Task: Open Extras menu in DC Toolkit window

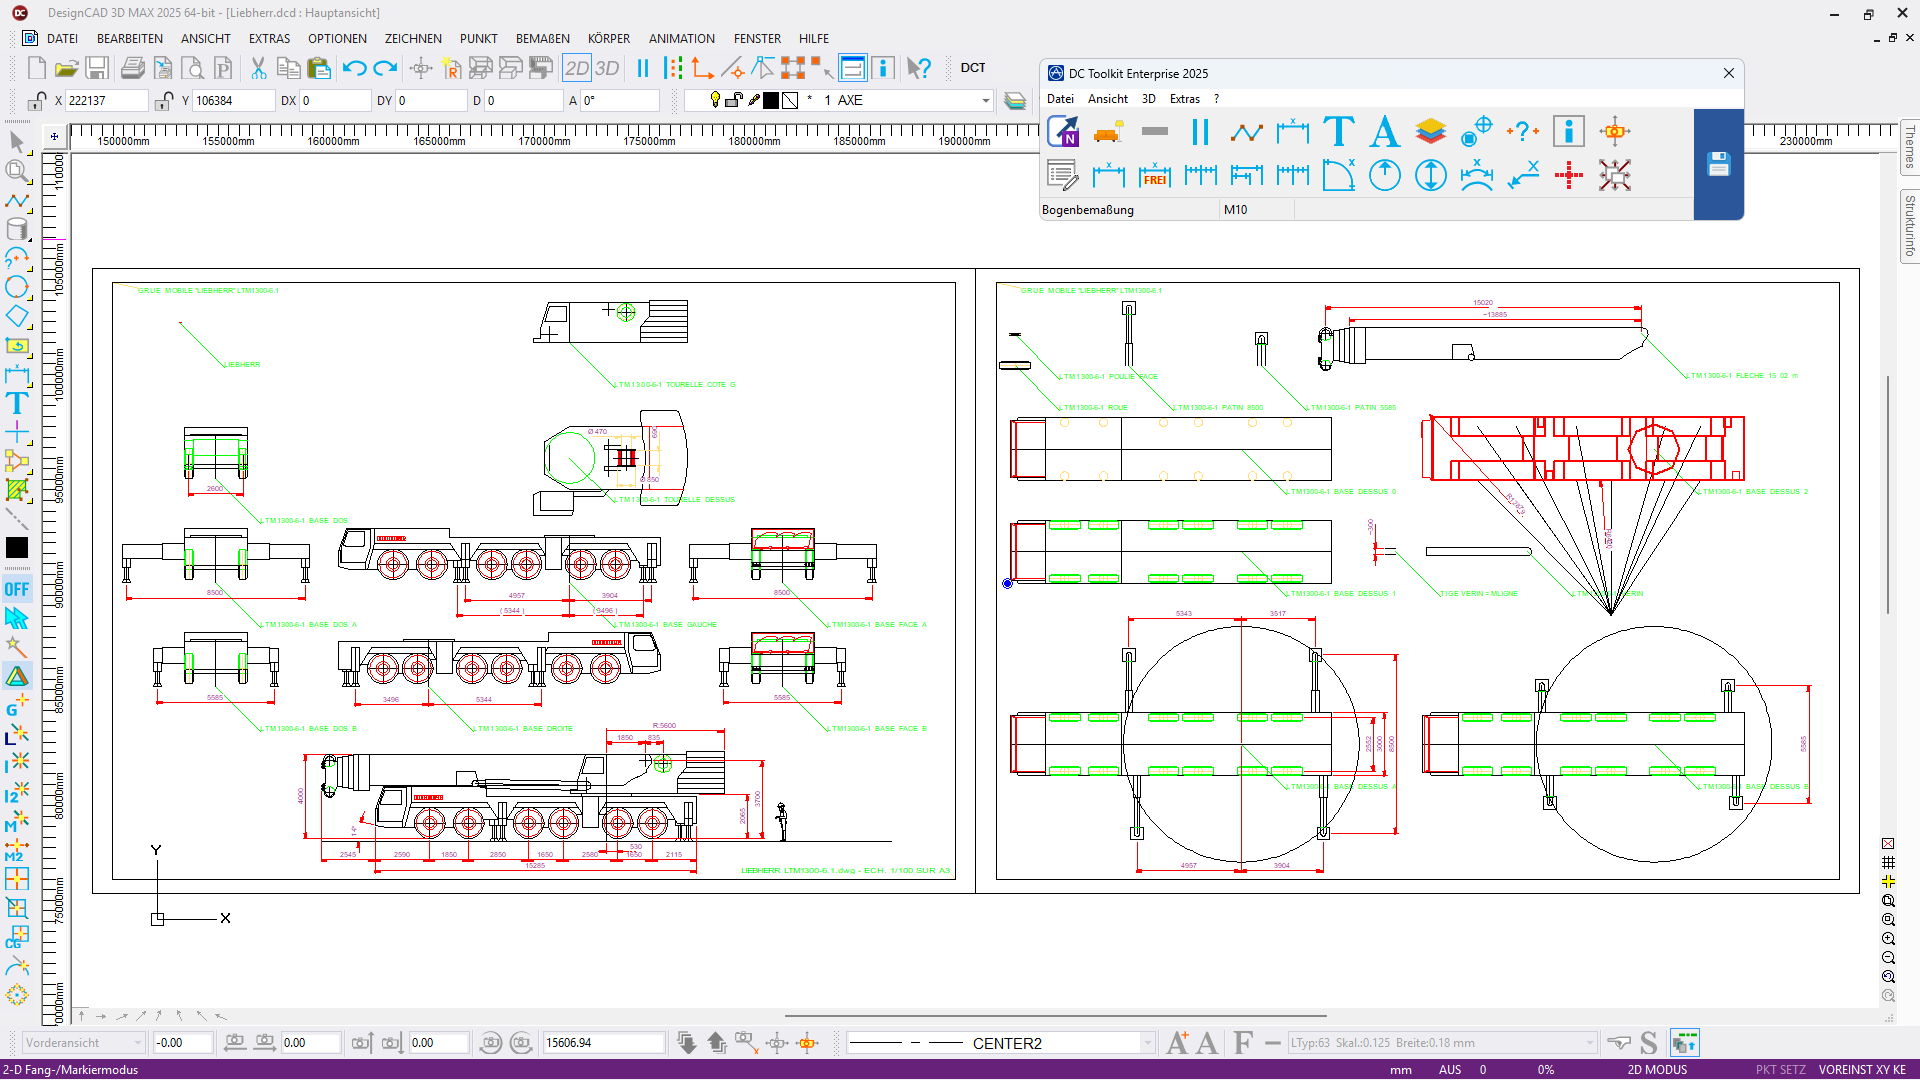Action: coord(1184,99)
